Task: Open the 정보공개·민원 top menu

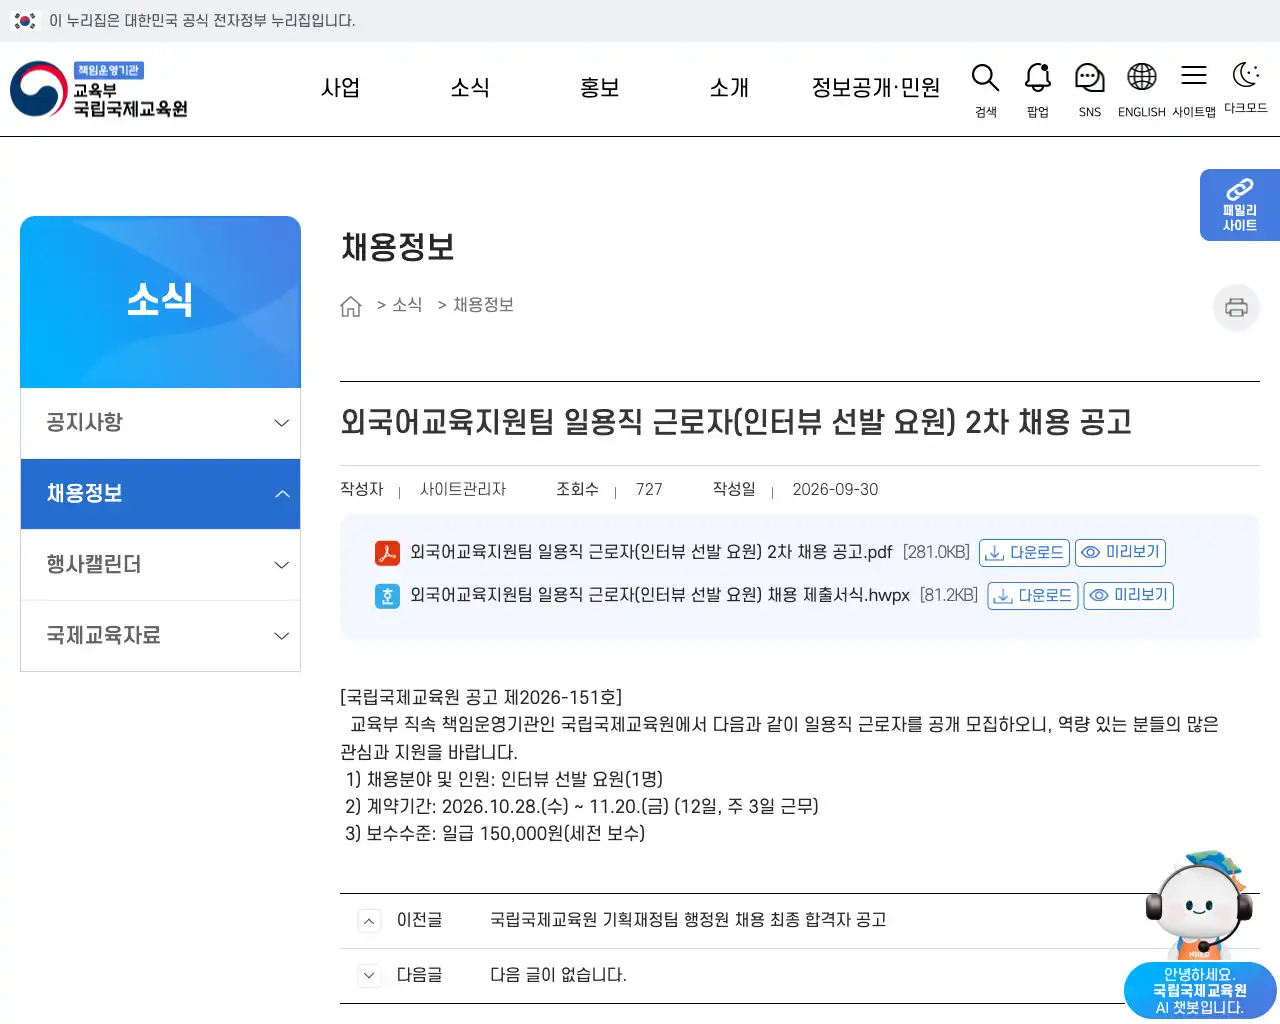Action: 876,88
